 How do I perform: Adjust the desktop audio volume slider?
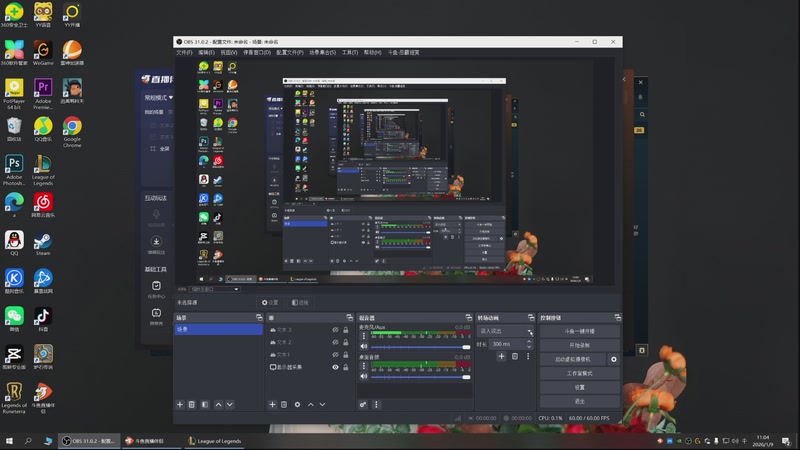(x=420, y=377)
